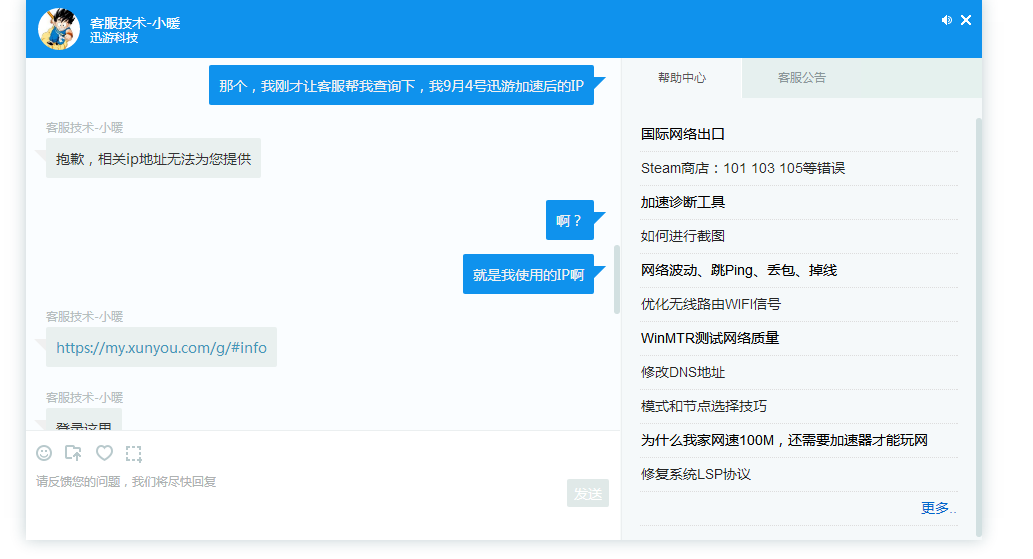Open 国际网络出口 help article
The height and width of the screenshot is (559, 1033).
683,134
